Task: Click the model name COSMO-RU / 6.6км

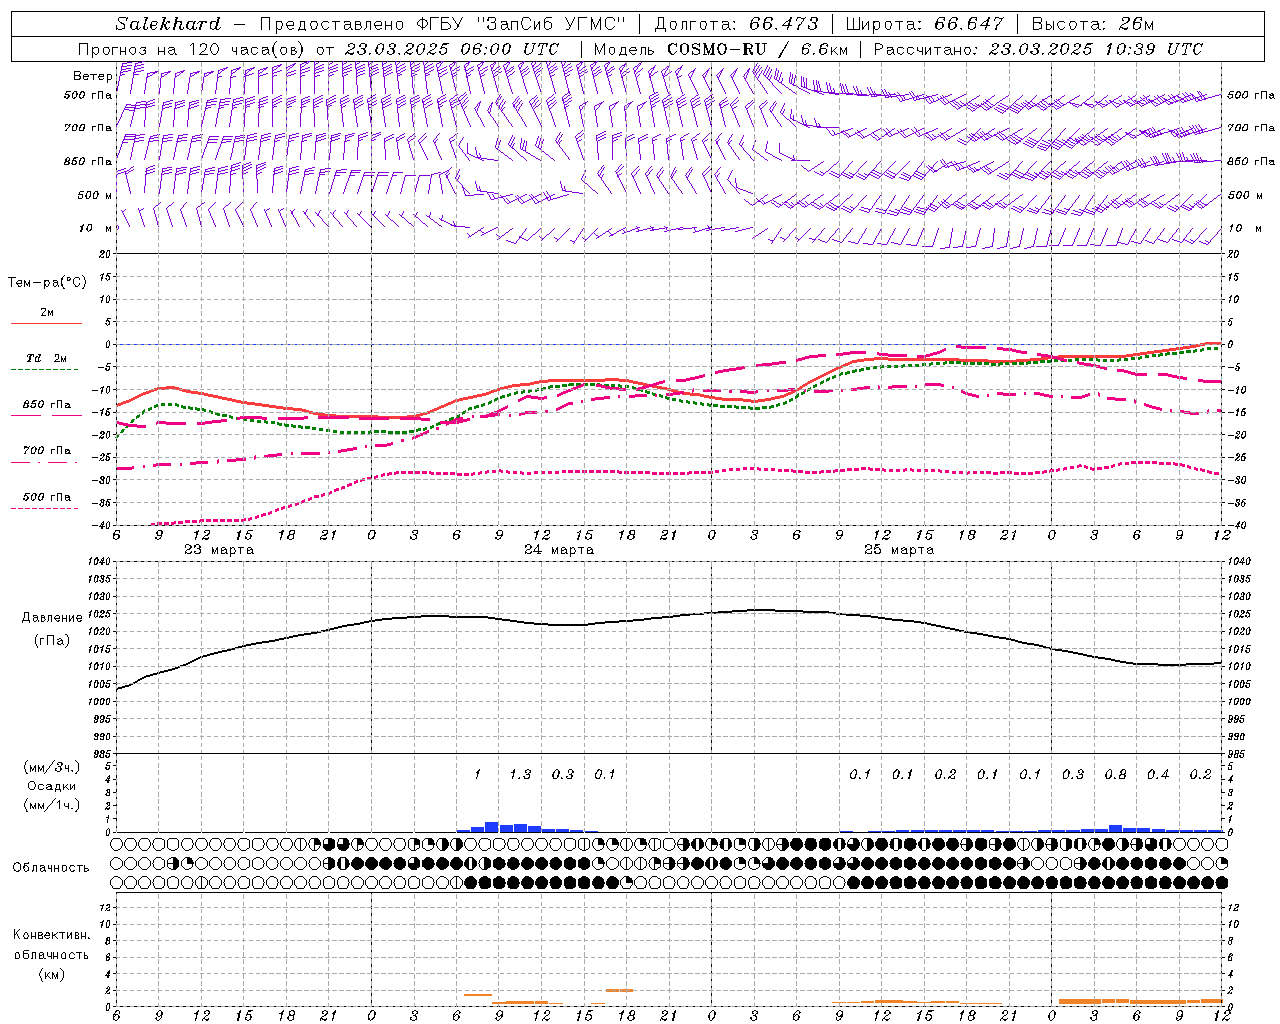Action: tap(757, 49)
